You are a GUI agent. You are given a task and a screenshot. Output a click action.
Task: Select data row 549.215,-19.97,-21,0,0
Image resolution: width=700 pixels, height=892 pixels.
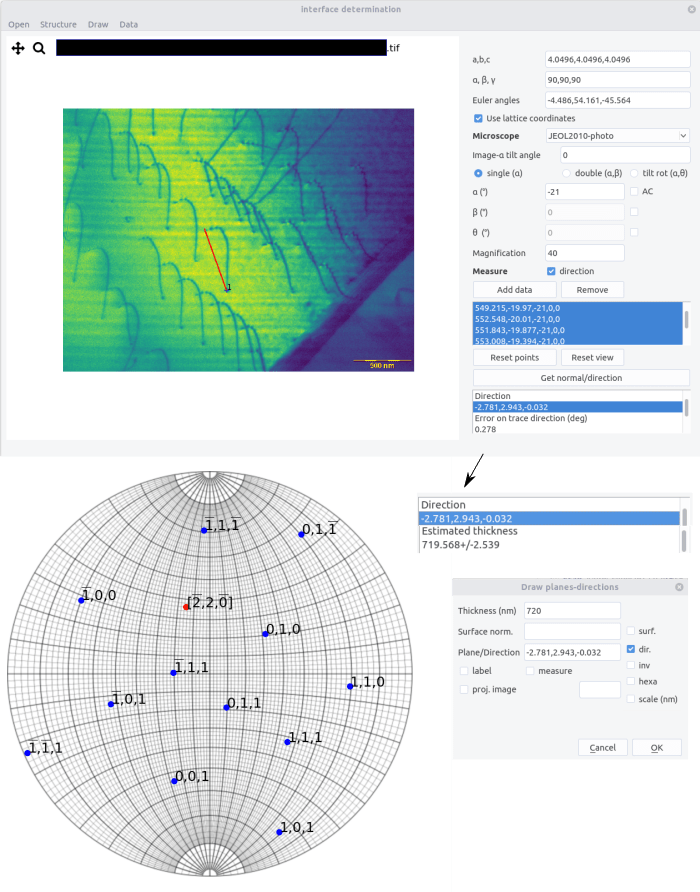[578, 308]
